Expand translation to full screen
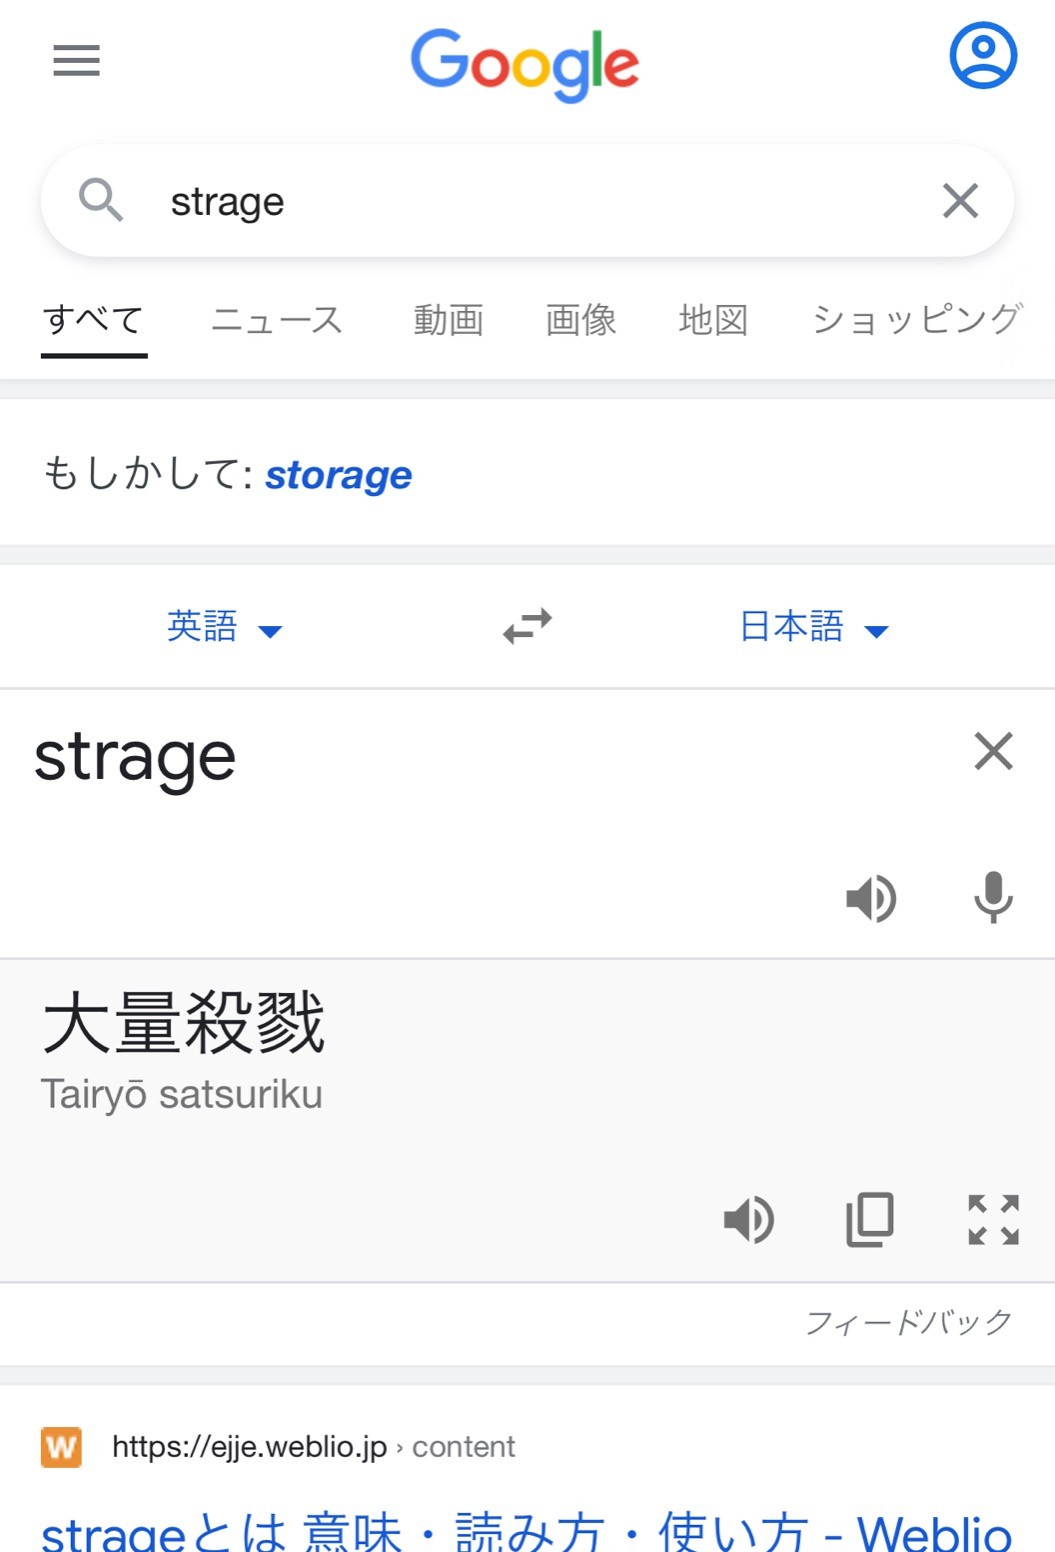Image resolution: width=1055 pixels, height=1552 pixels. (x=993, y=1220)
